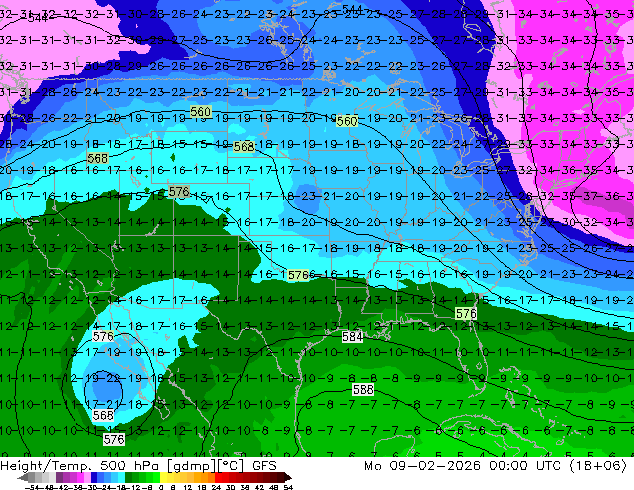Click the "568" label beside -18 -19 values
Image resolution: width=634 pixels, height=490 pixels.
click(x=244, y=146)
